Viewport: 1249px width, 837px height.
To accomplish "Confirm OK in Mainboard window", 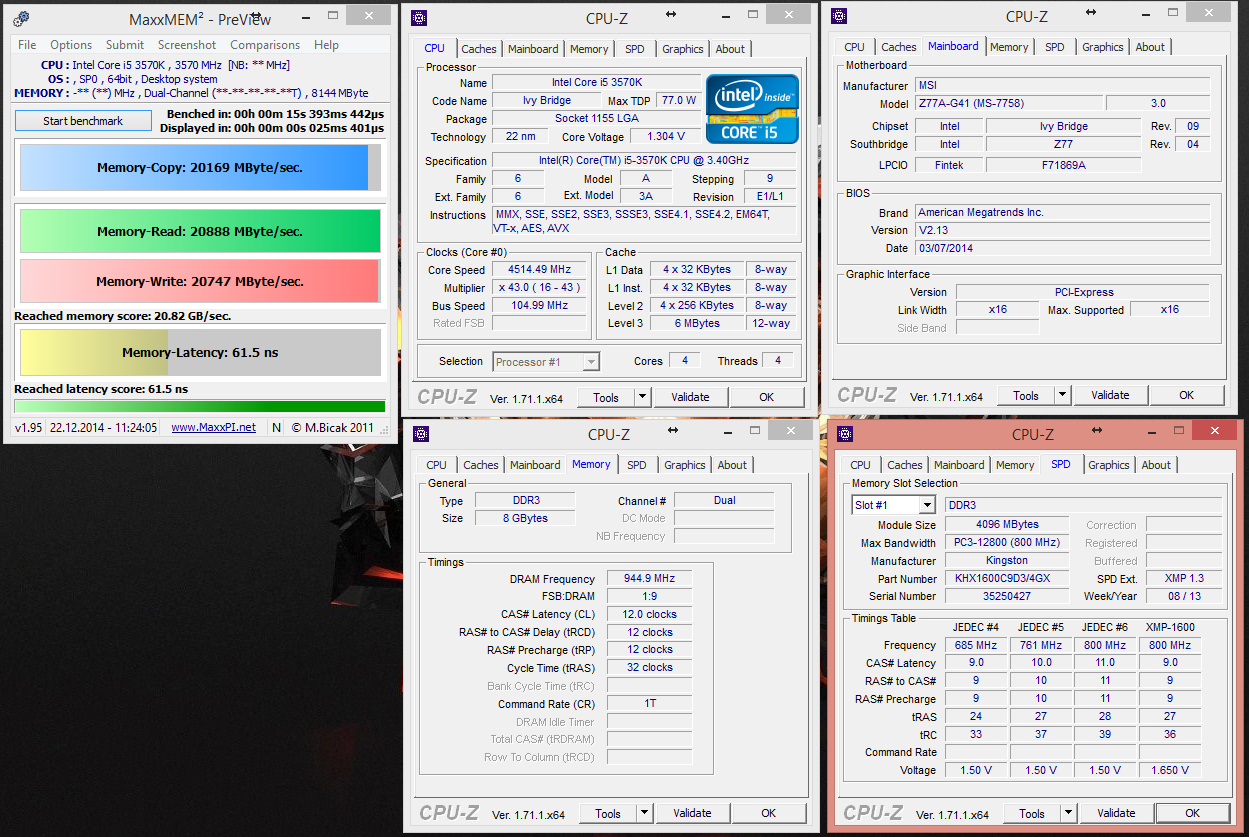I will point(1186,395).
